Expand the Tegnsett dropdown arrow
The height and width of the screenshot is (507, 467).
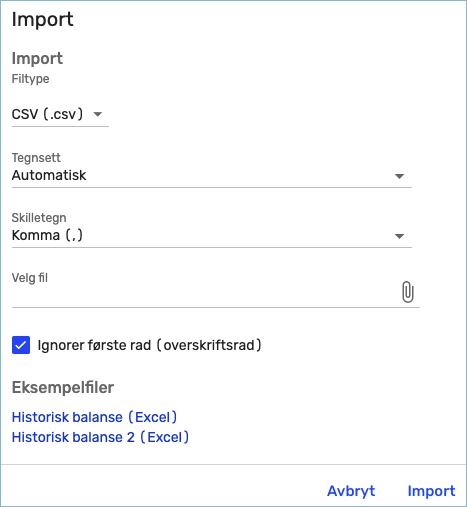399,176
